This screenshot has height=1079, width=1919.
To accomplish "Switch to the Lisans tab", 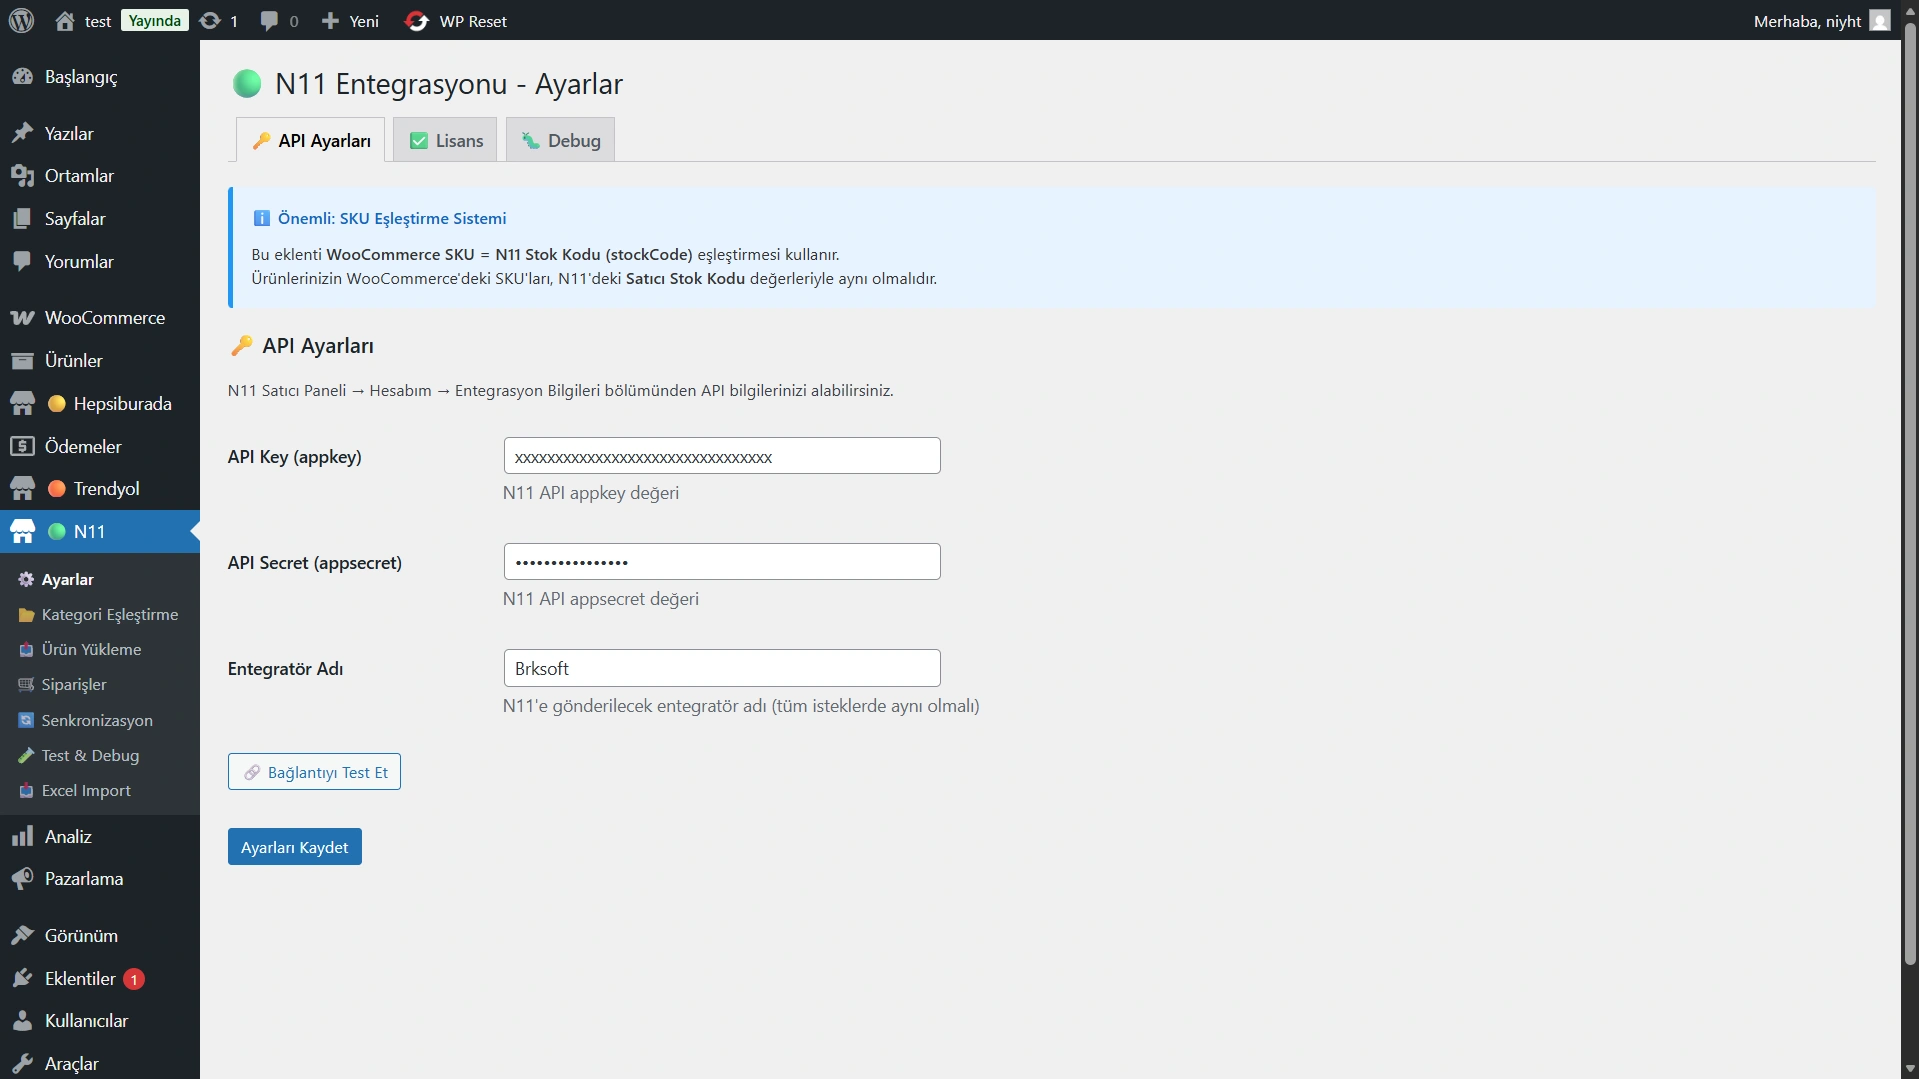I will point(446,141).
